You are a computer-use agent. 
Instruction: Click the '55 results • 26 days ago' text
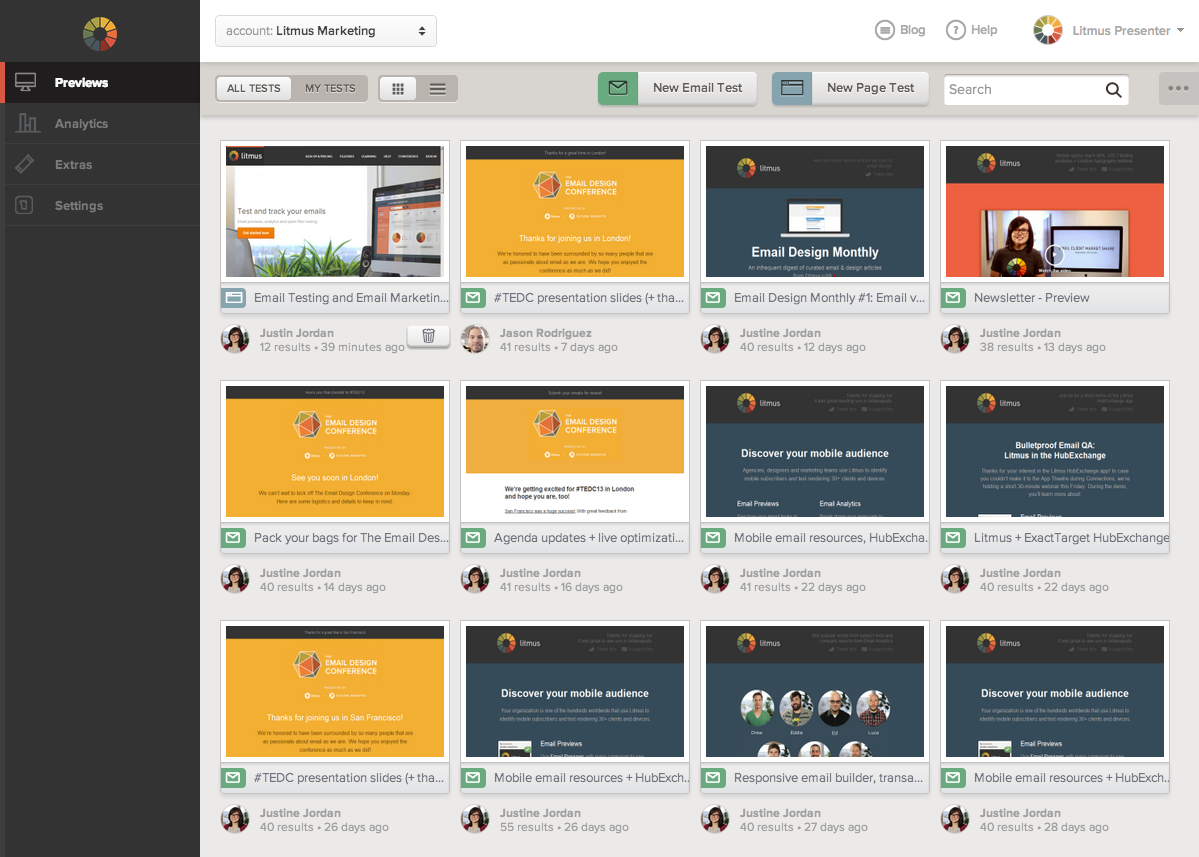coord(564,828)
